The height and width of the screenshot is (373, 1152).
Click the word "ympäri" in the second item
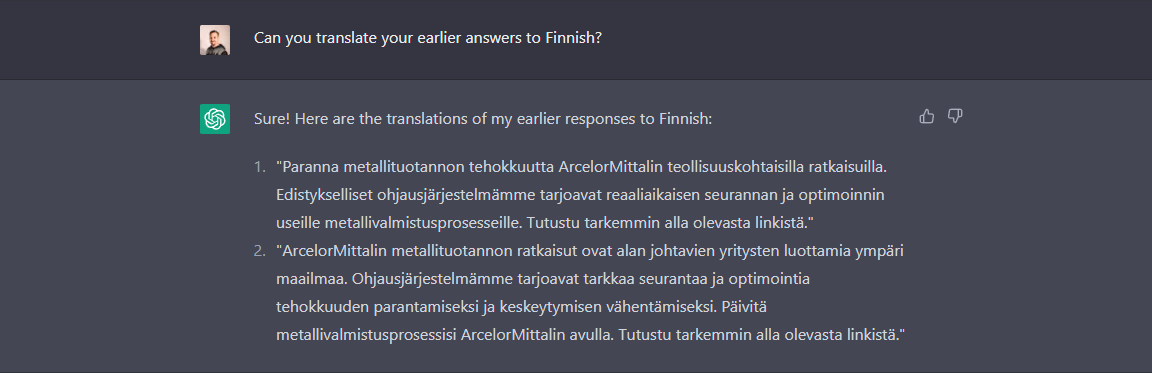(879, 252)
